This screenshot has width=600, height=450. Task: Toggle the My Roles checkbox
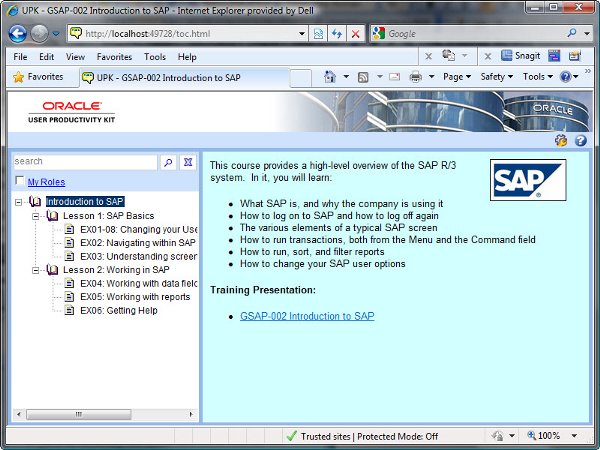(19, 181)
